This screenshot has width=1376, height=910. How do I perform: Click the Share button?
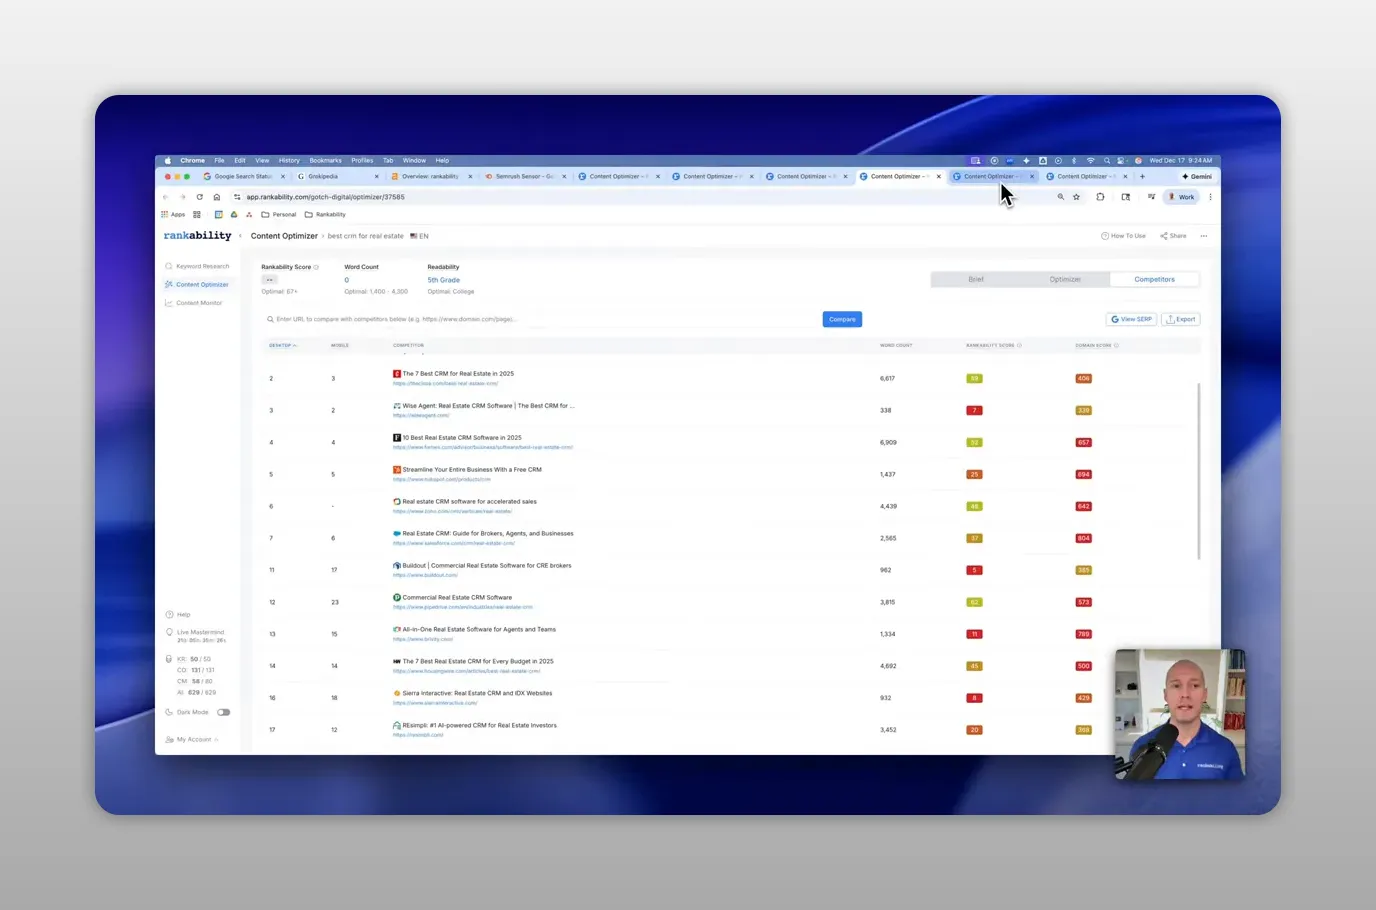[1173, 236]
